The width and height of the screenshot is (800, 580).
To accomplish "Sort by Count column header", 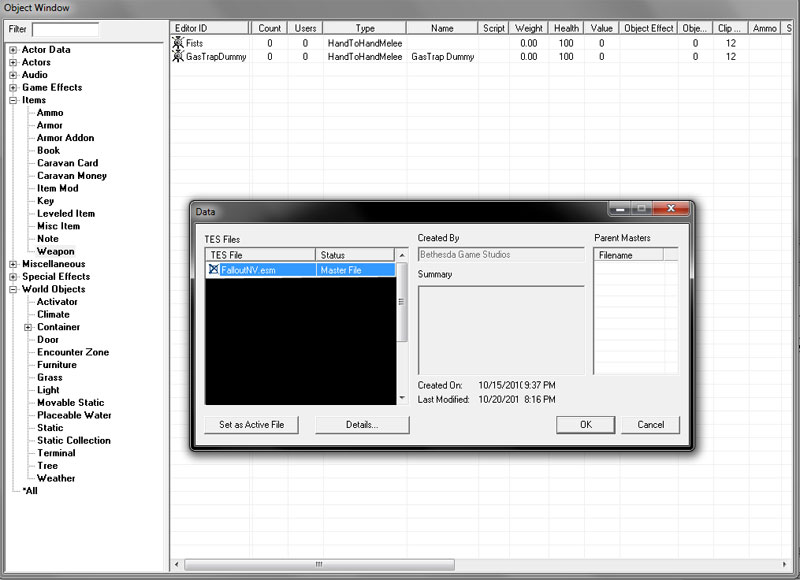I will point(269,28).
